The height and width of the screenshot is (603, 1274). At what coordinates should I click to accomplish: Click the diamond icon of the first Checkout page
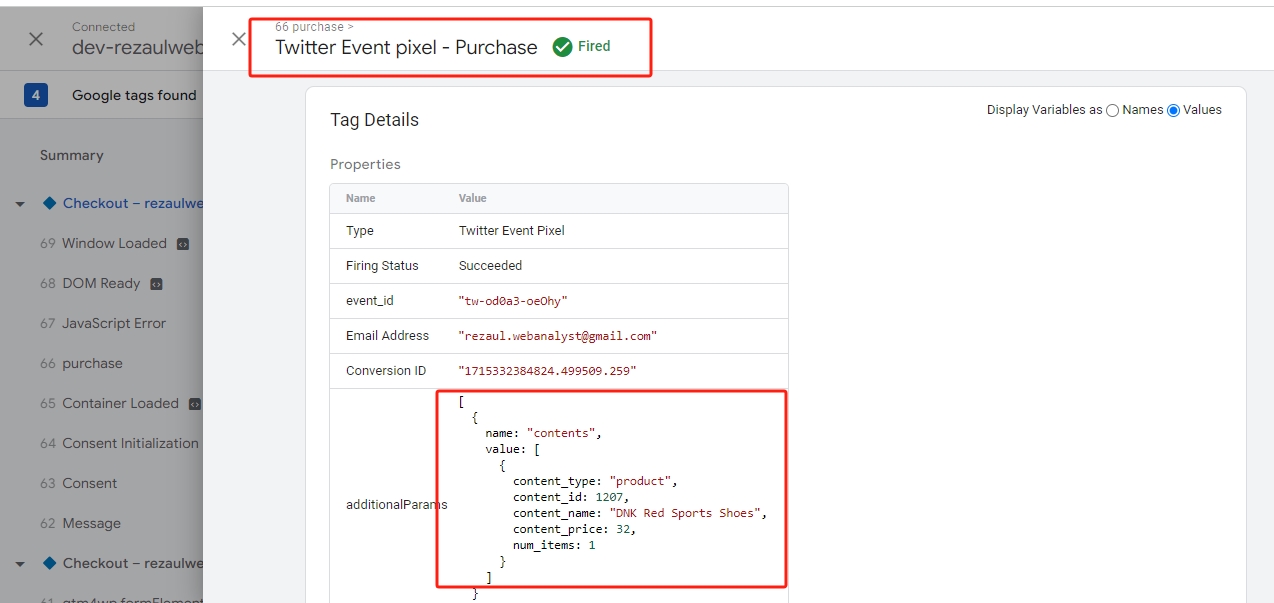click(49, 203)
